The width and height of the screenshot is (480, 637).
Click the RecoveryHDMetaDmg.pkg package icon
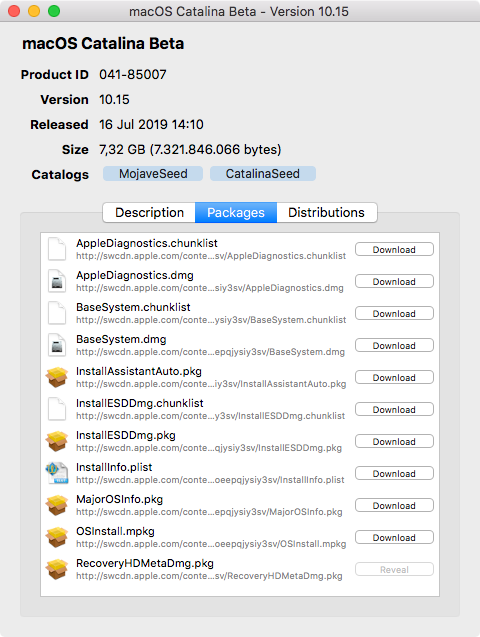click(x=57, y=569)
